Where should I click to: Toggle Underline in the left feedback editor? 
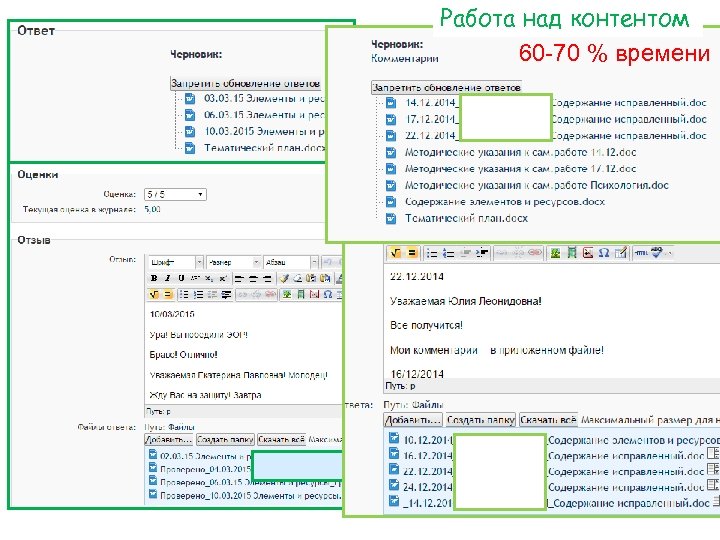181,278
